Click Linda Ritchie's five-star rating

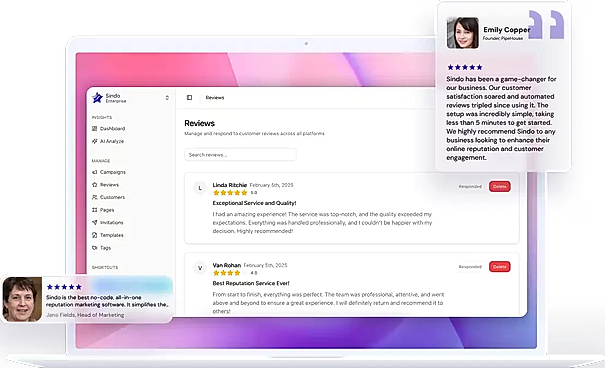(230, 192)
